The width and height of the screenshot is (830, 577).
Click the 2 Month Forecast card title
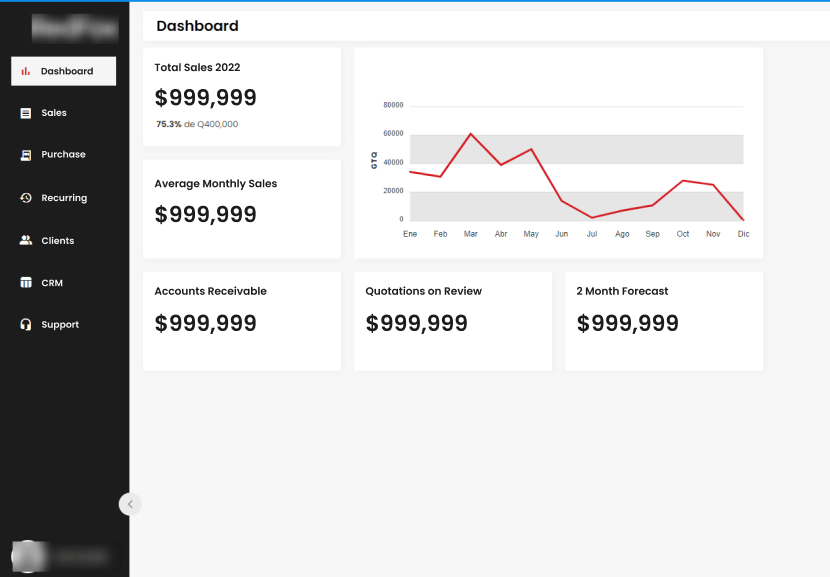point(622,291)
